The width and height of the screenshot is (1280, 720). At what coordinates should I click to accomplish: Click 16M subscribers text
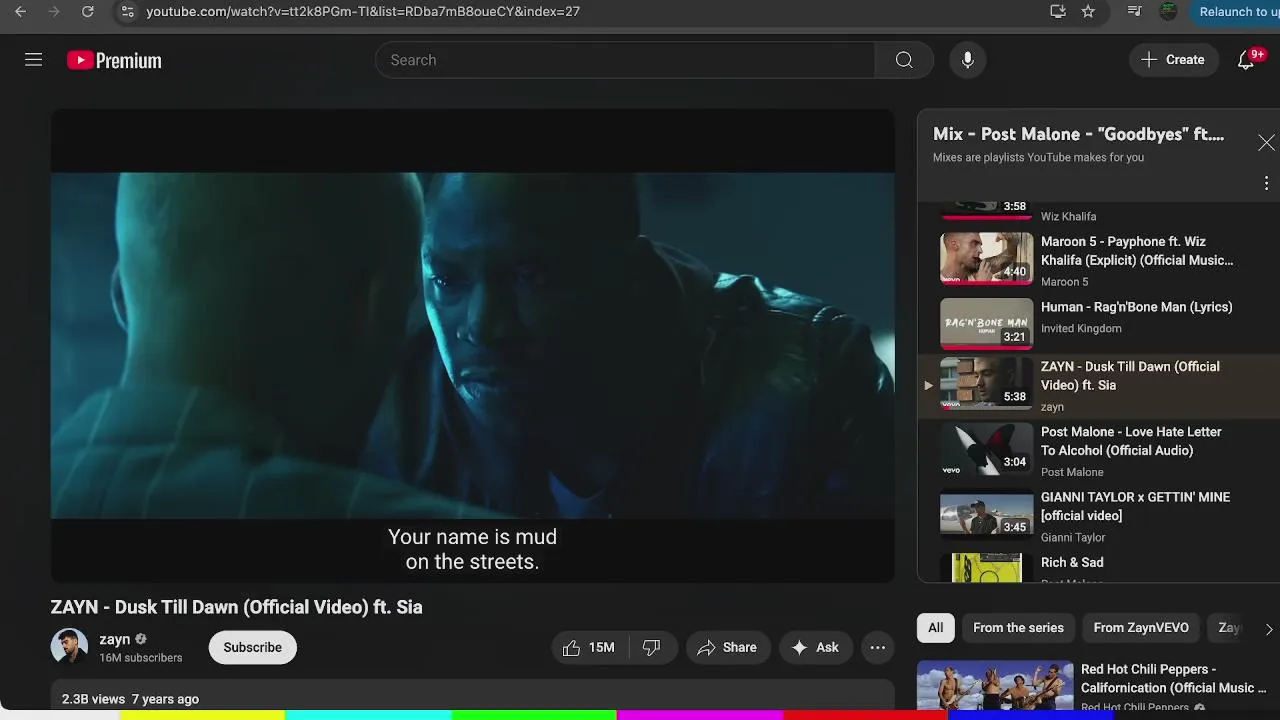(140, 658)
